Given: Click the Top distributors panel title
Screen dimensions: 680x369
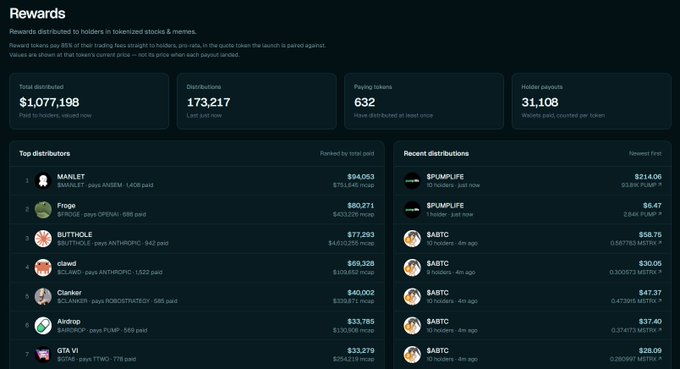Looking at the screenshot, I should click(45, 153).
